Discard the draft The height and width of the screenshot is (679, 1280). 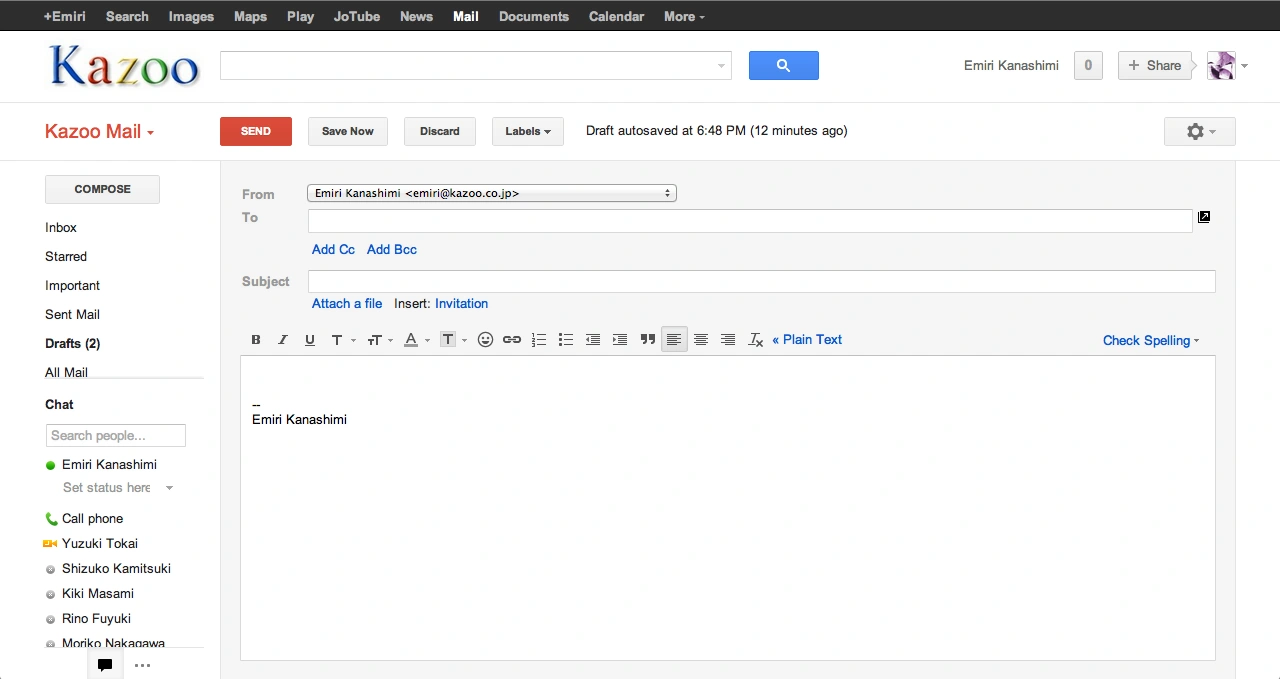(440, 131)
